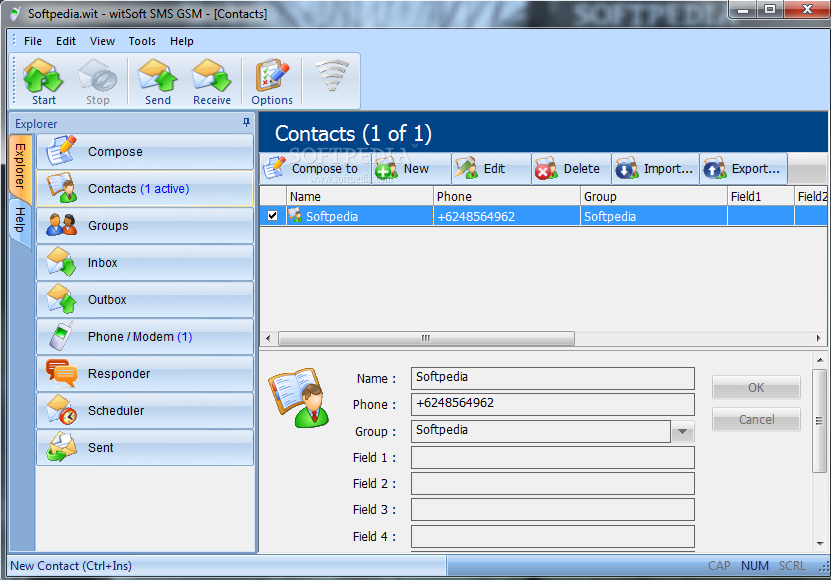Click the Stop toolbar icon
The image size is (831, 580).
[98, 82]
